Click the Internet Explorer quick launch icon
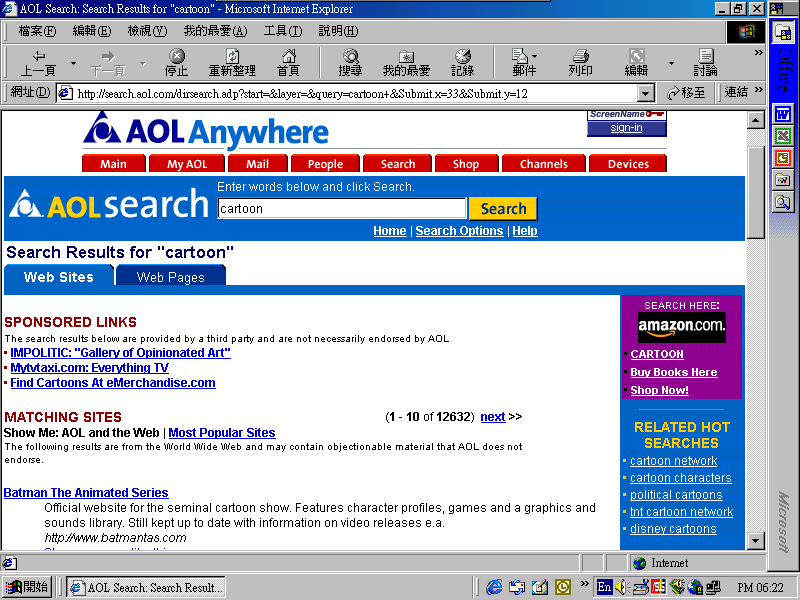The height and width of the screenshot is (600, 800). tap(494, 587)
